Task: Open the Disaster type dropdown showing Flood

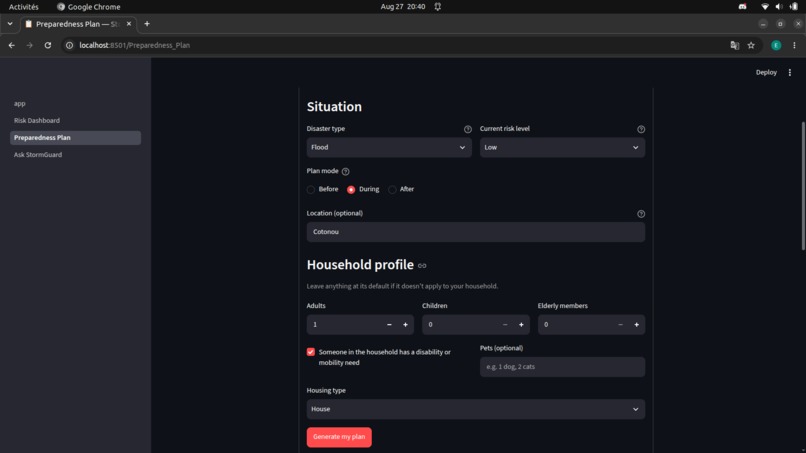Action: (389, 148)
